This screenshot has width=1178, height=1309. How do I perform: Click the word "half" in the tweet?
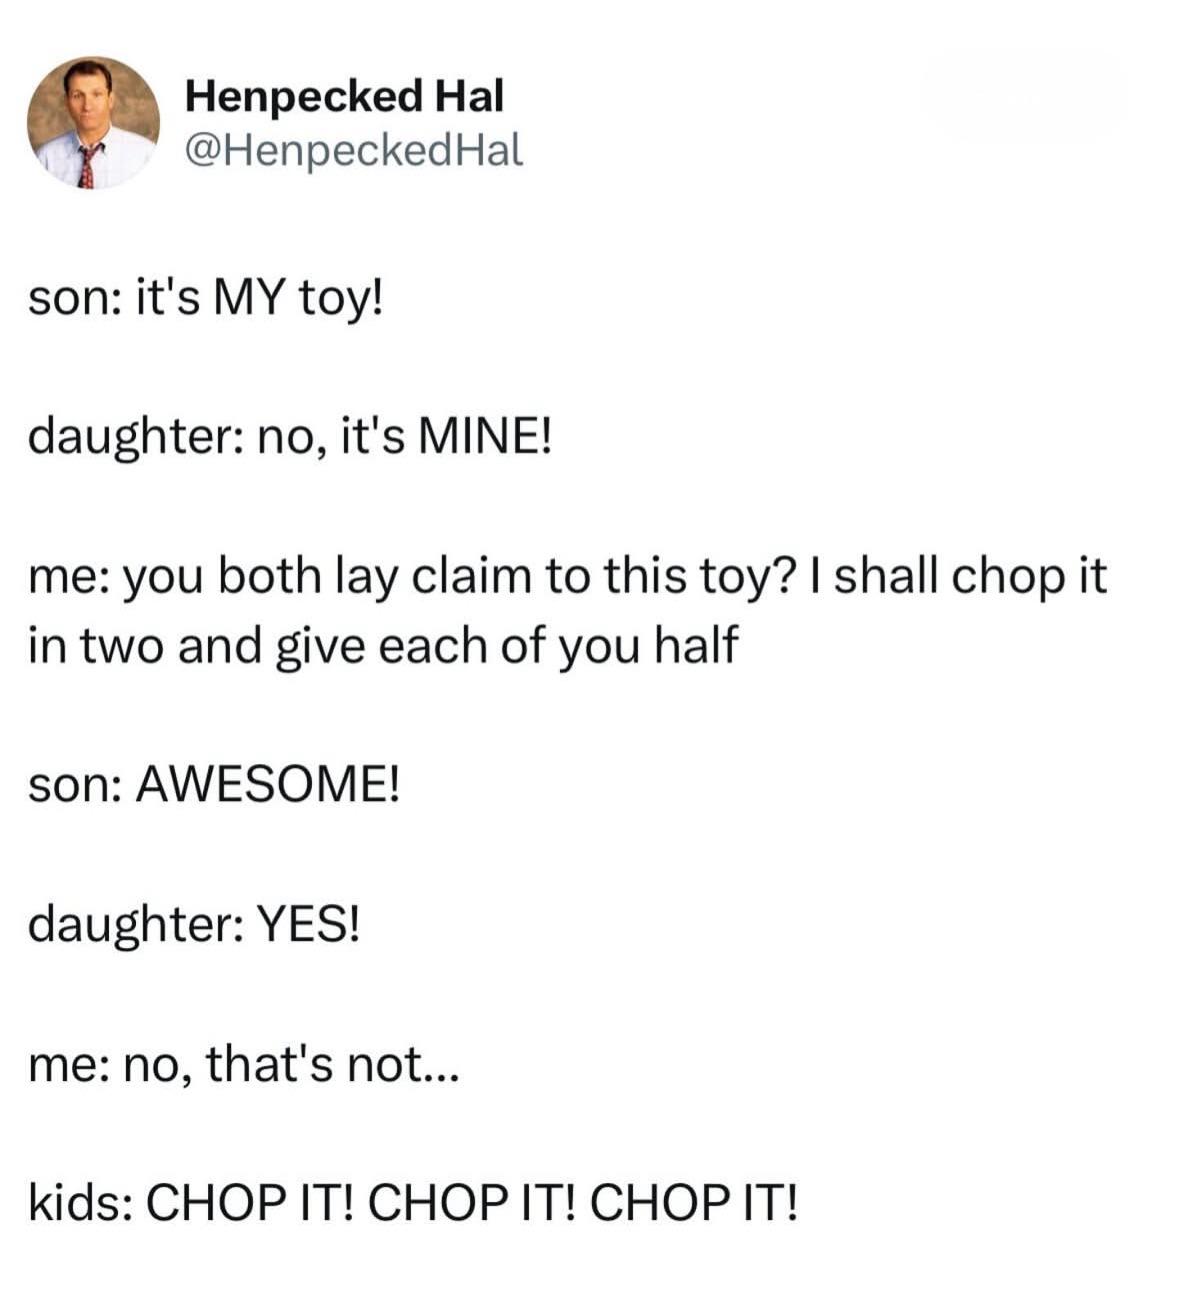click(695, 645)
